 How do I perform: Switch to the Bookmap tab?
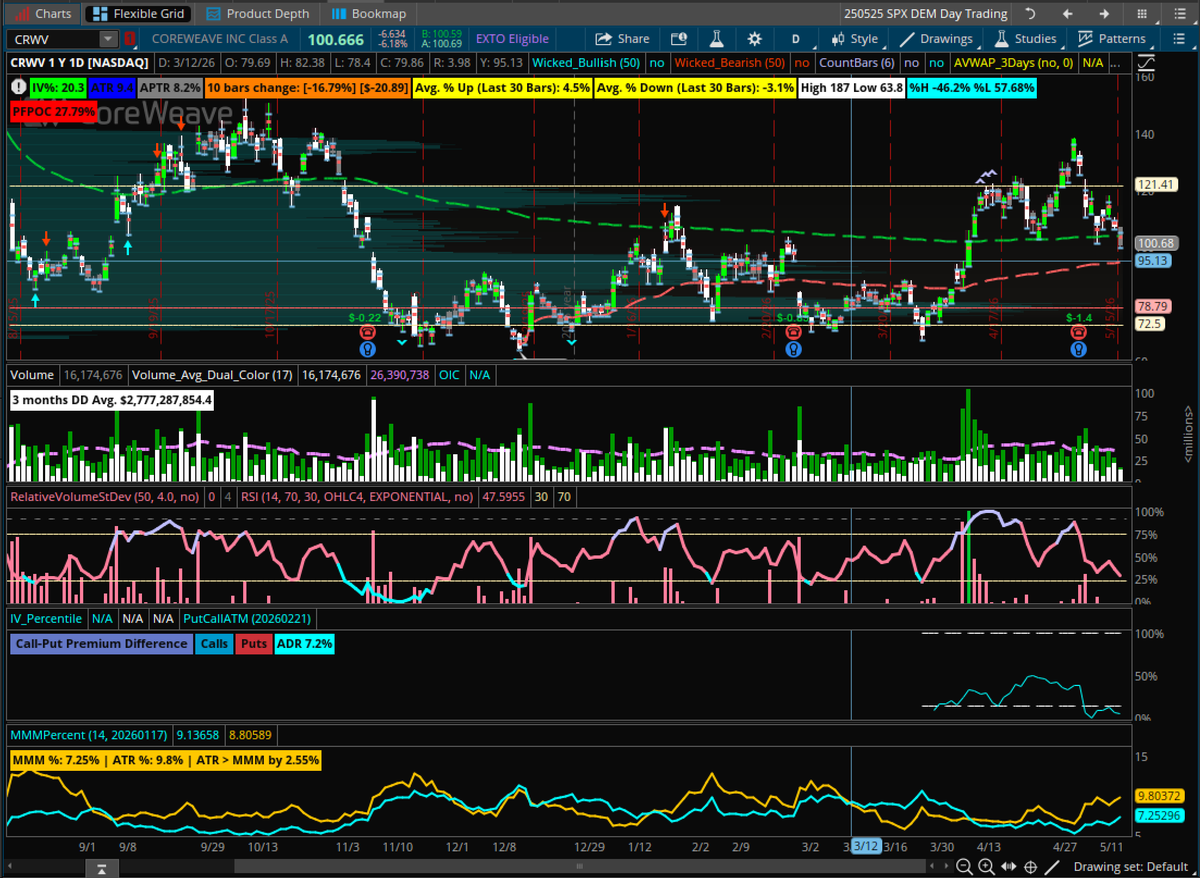[x=369, y=14]
